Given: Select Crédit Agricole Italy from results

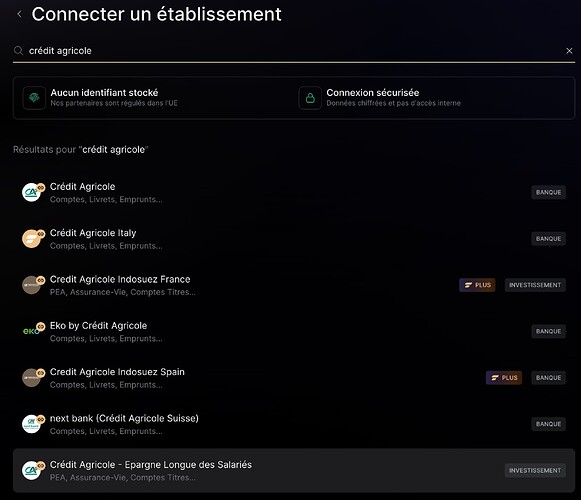Looking at the screenshot, I should pyautogui.click(x=294, y=239).
